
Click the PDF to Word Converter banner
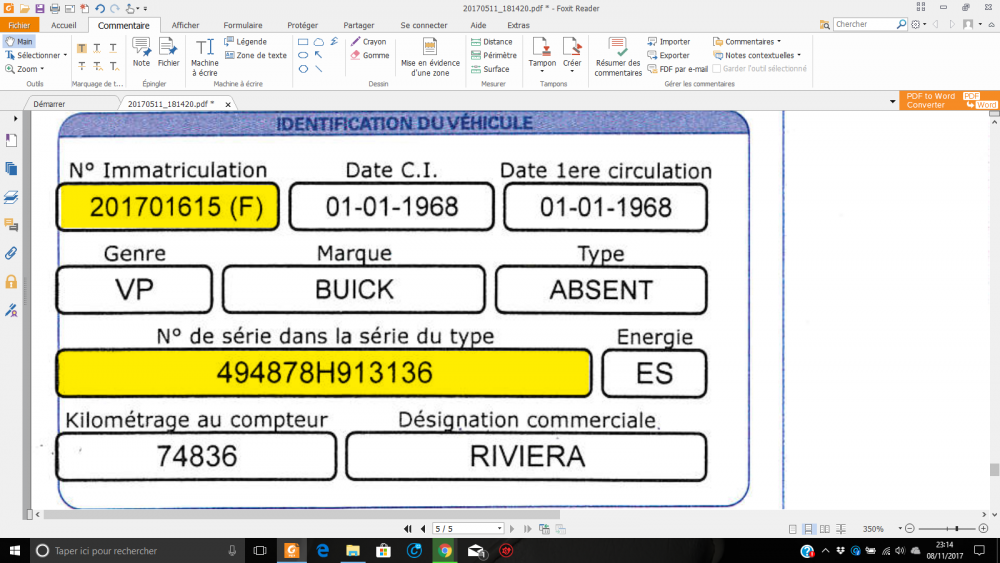point(948,100)
